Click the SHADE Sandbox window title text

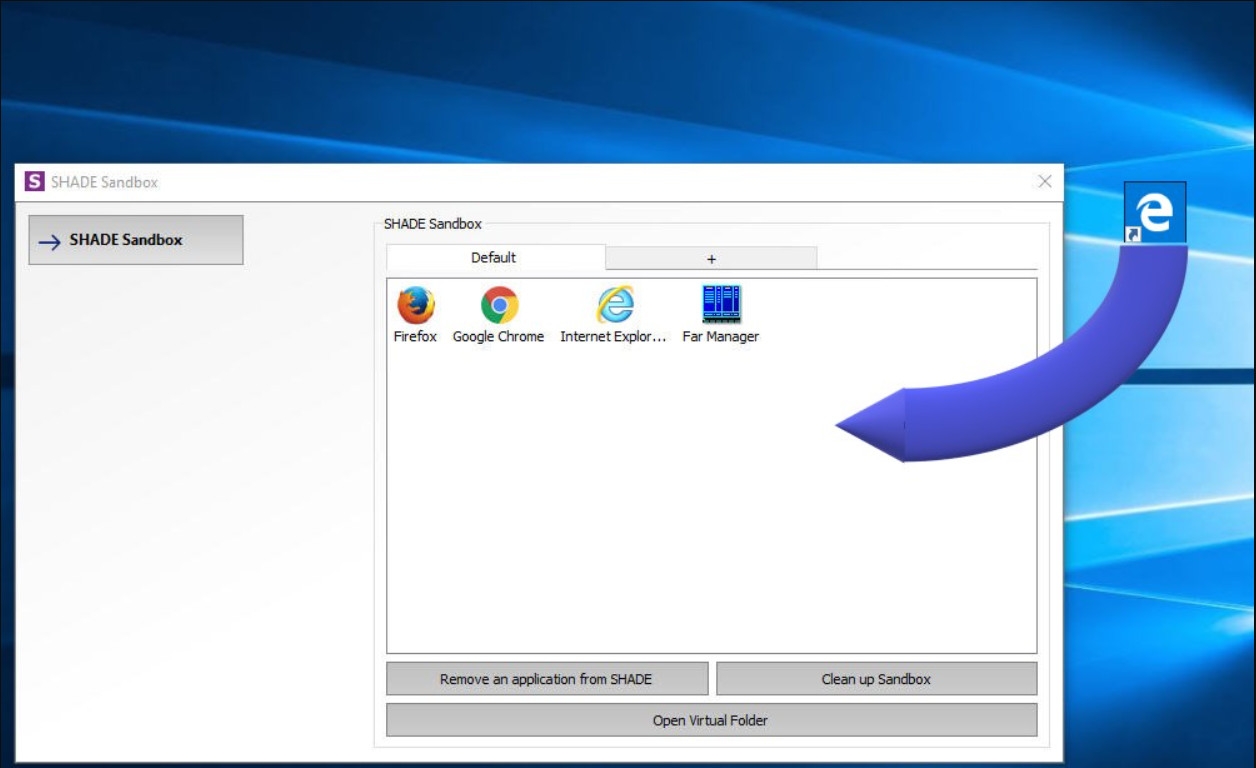[105, 182]
